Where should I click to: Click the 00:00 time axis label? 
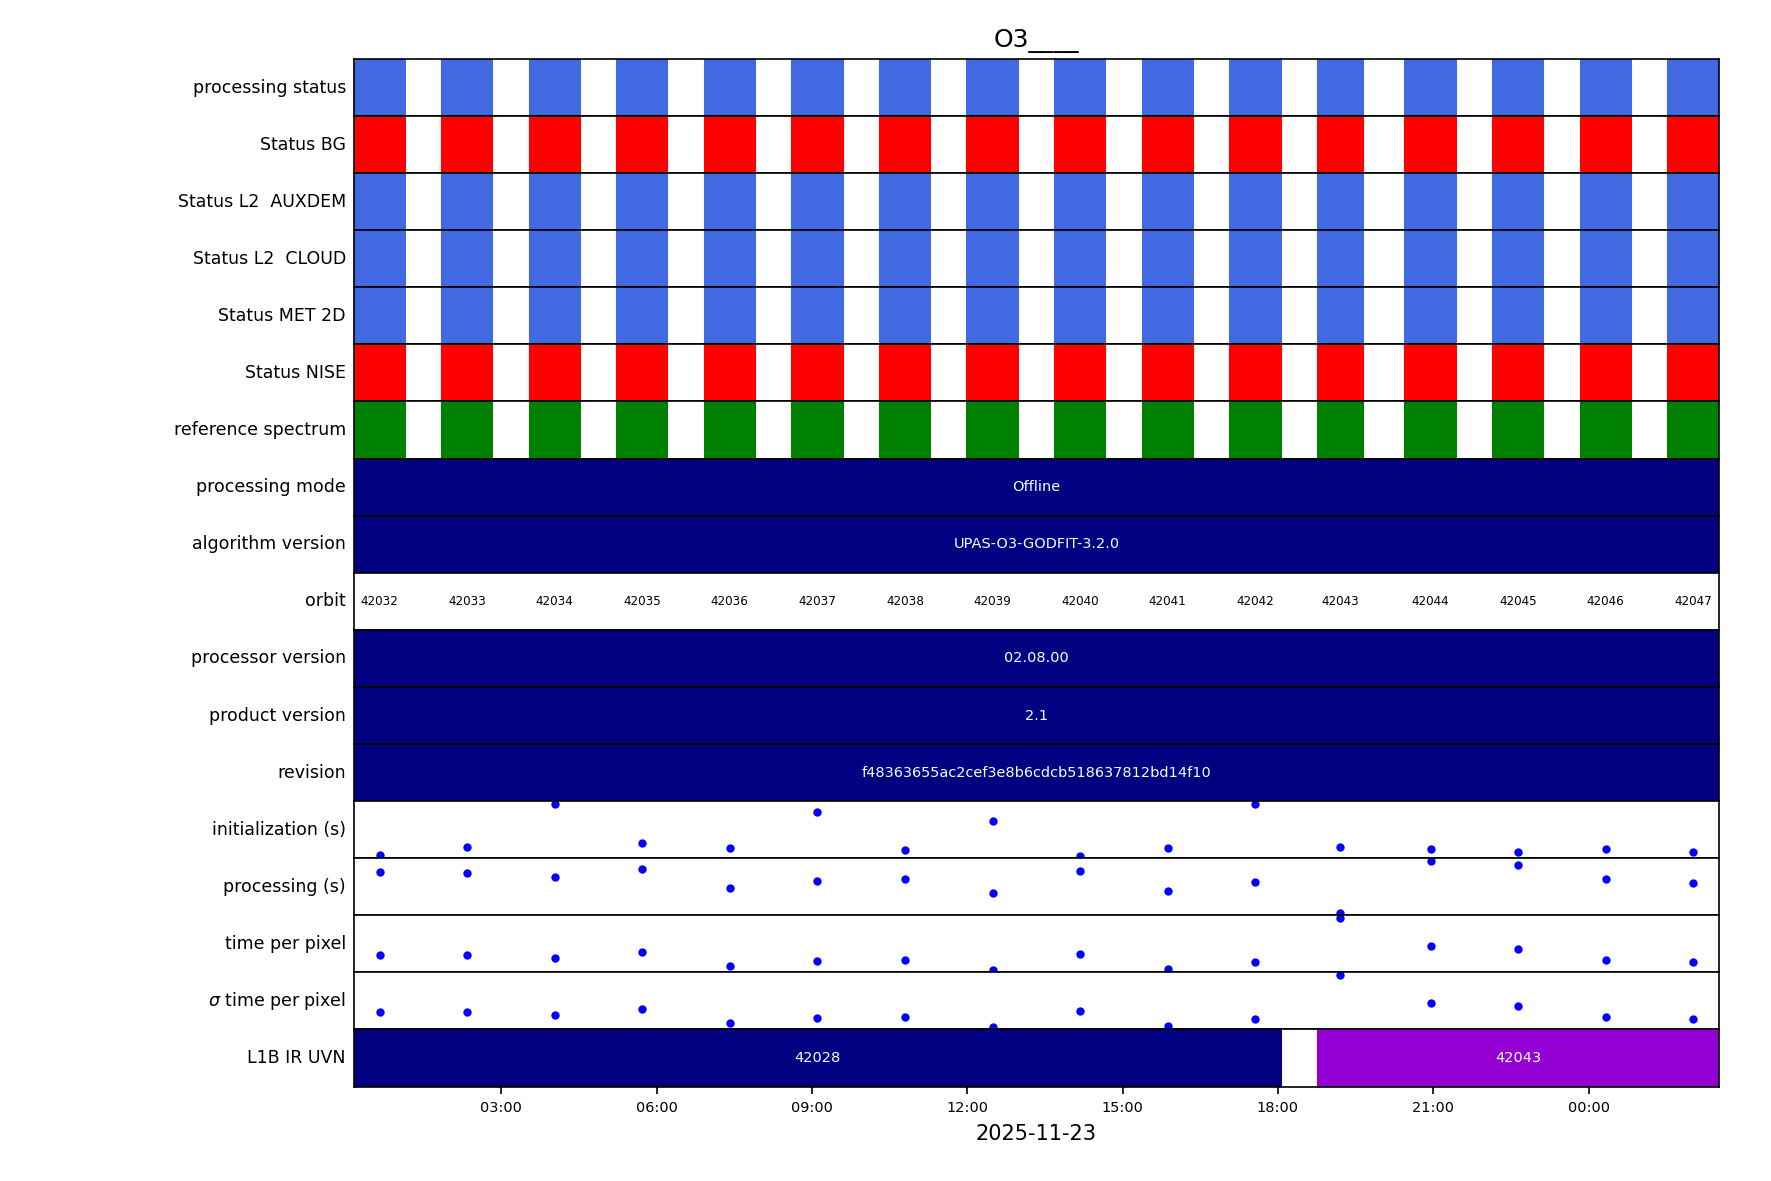tap(1588, 1108)
